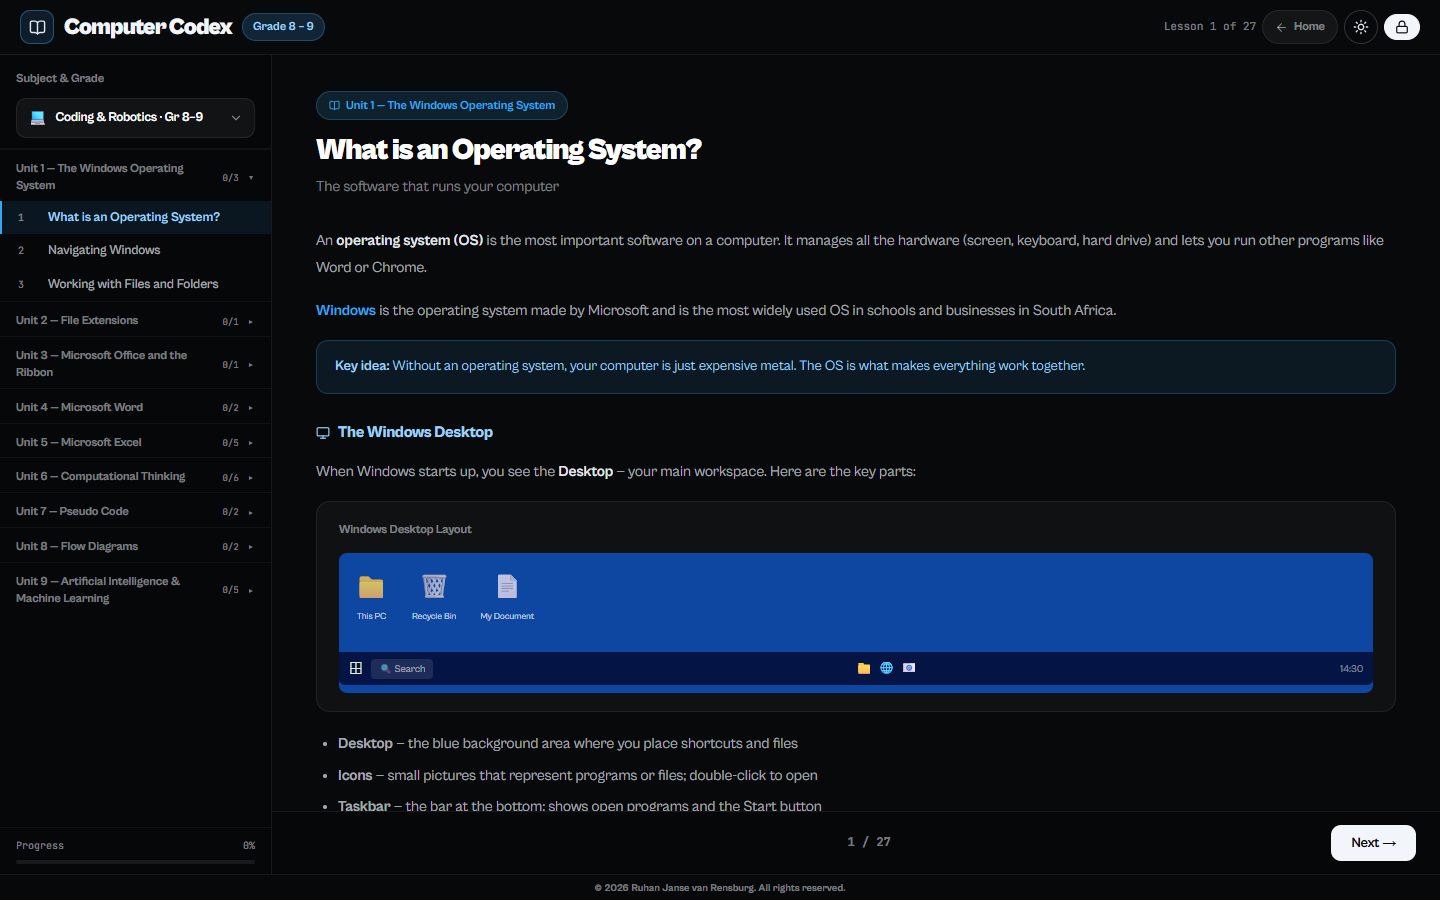Click the Unit 1 breadcrumb pill above the title
Screen dimensions: 1440x900
pyautogui.click(x=442, y=105)
